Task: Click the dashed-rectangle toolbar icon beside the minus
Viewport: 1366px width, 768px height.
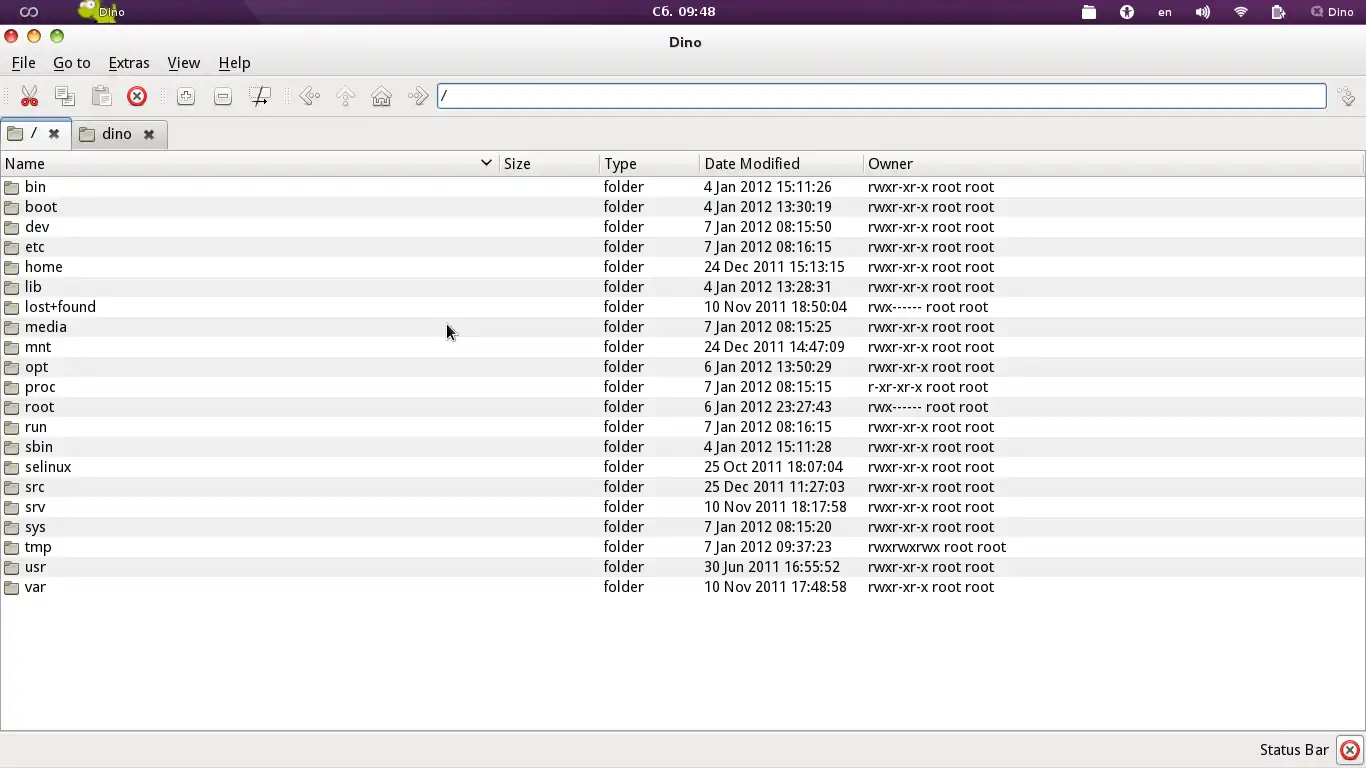Action: click(260, 96)
